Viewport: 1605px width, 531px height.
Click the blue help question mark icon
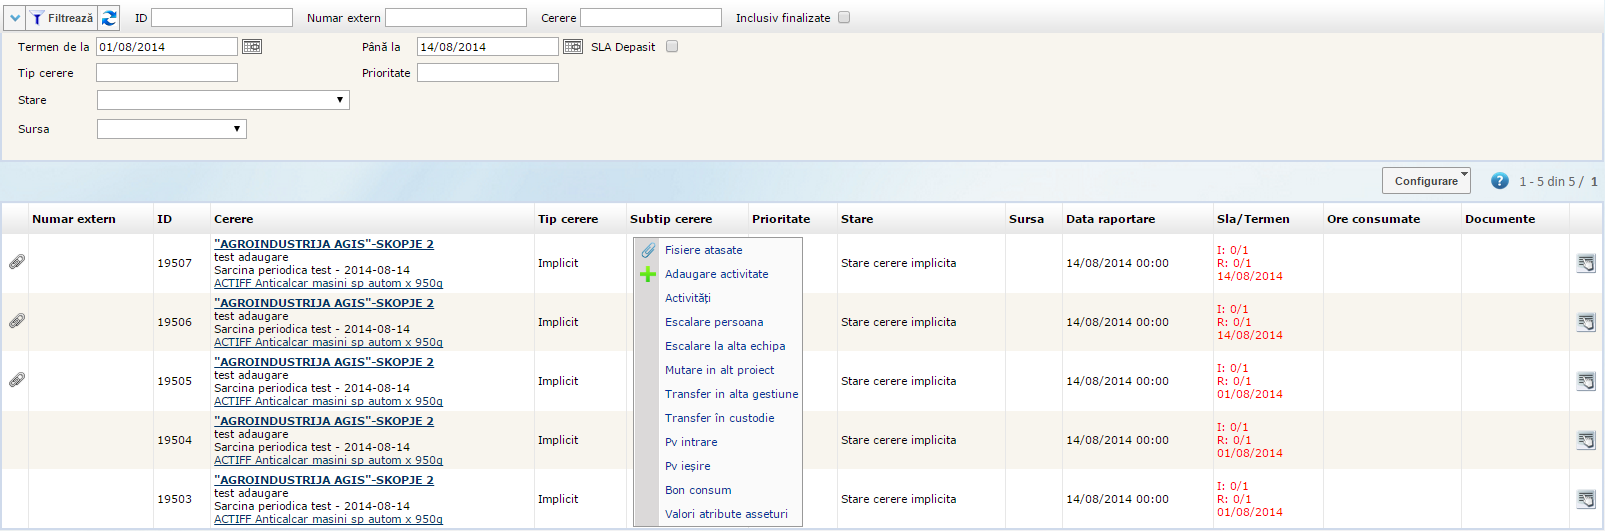(x=1499, y=181)
